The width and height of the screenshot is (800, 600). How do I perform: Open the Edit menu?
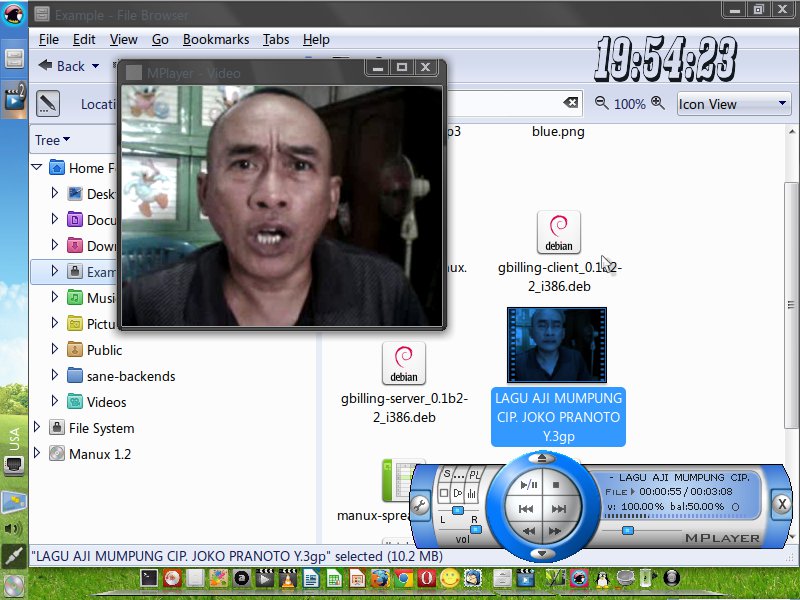point(84,39)
